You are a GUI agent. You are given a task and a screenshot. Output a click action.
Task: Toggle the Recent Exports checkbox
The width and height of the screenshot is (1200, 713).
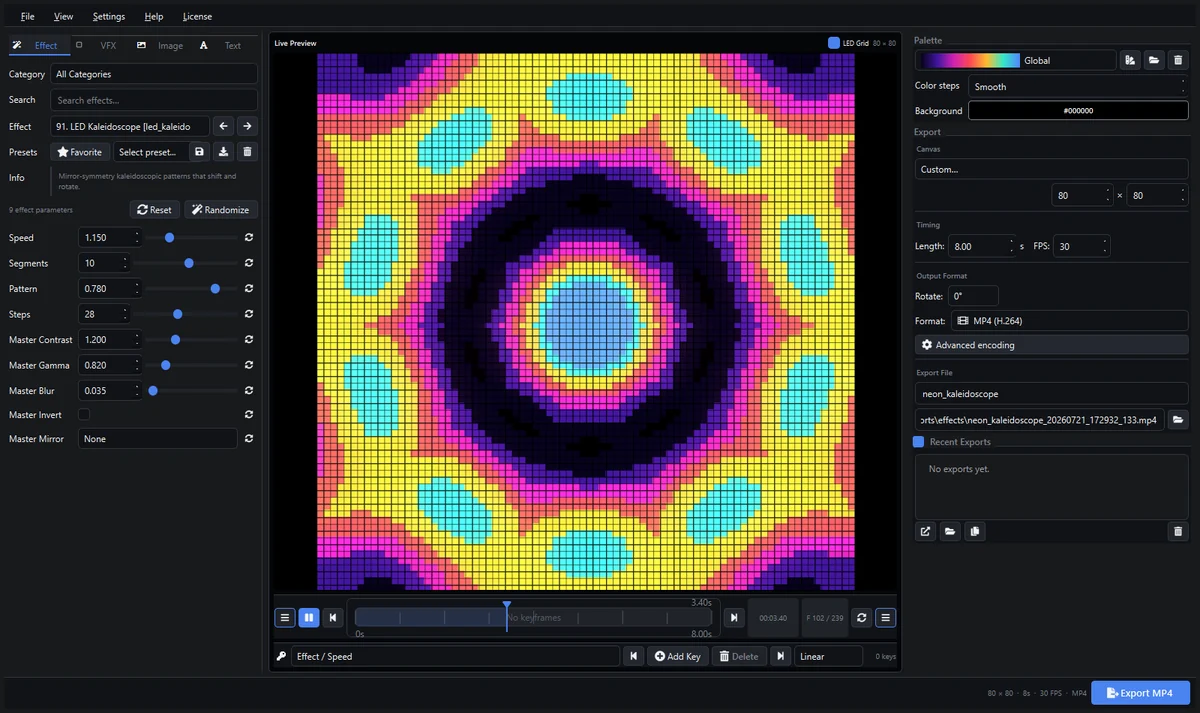click(x=919, y=442)
